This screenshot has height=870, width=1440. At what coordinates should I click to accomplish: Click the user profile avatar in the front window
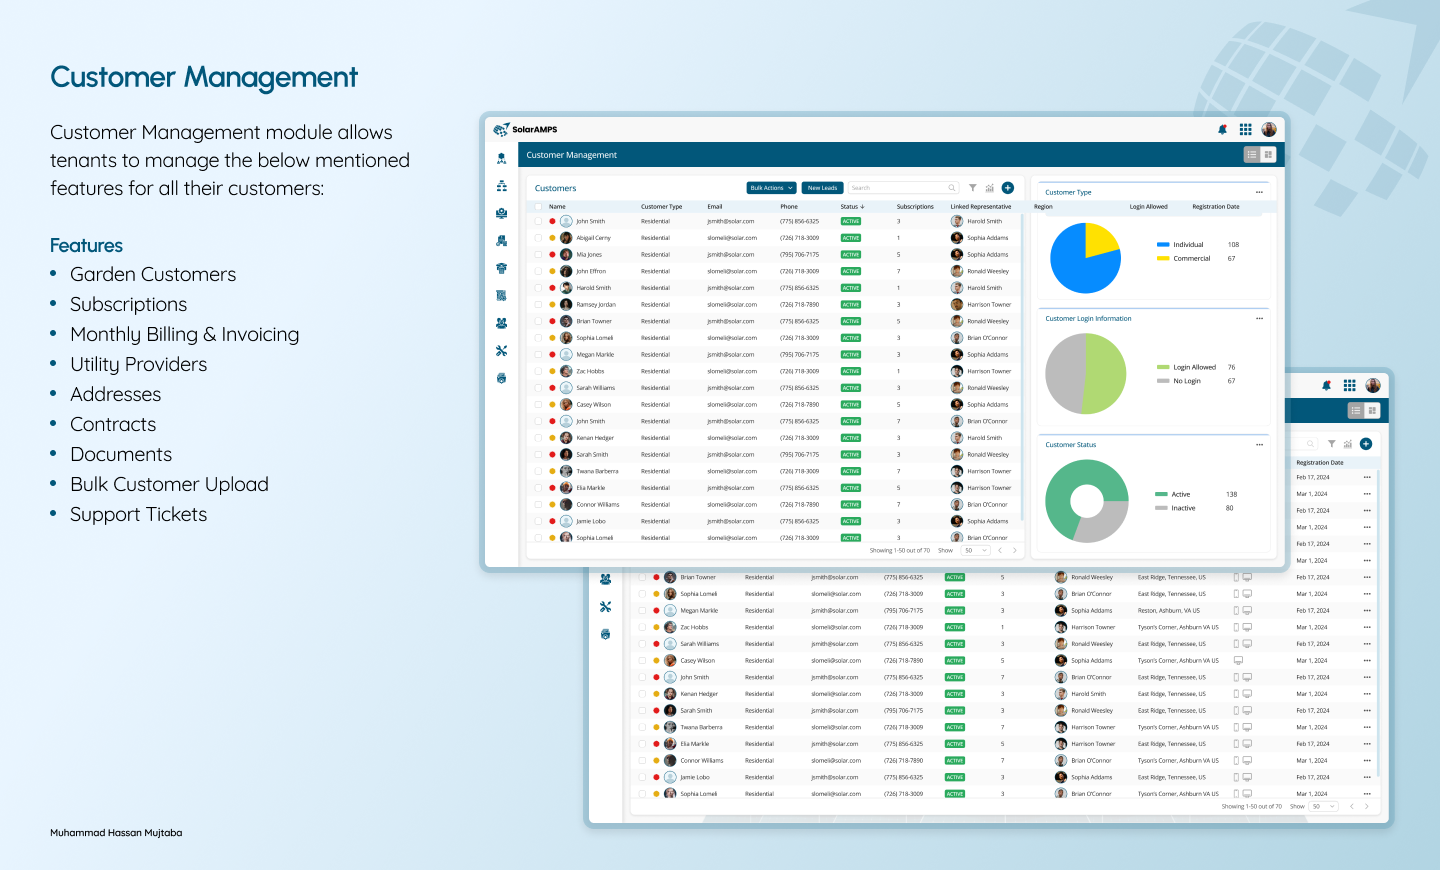pos(1269,130)
